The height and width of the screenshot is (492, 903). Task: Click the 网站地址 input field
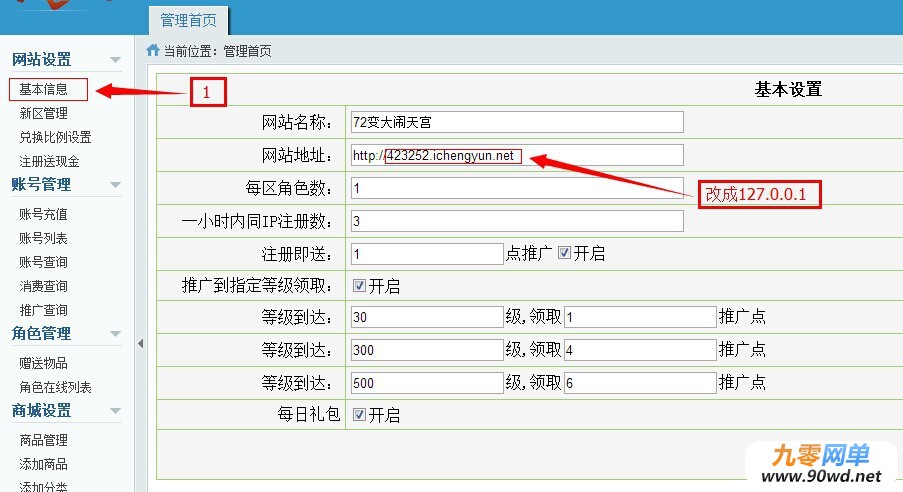point(517,155)
